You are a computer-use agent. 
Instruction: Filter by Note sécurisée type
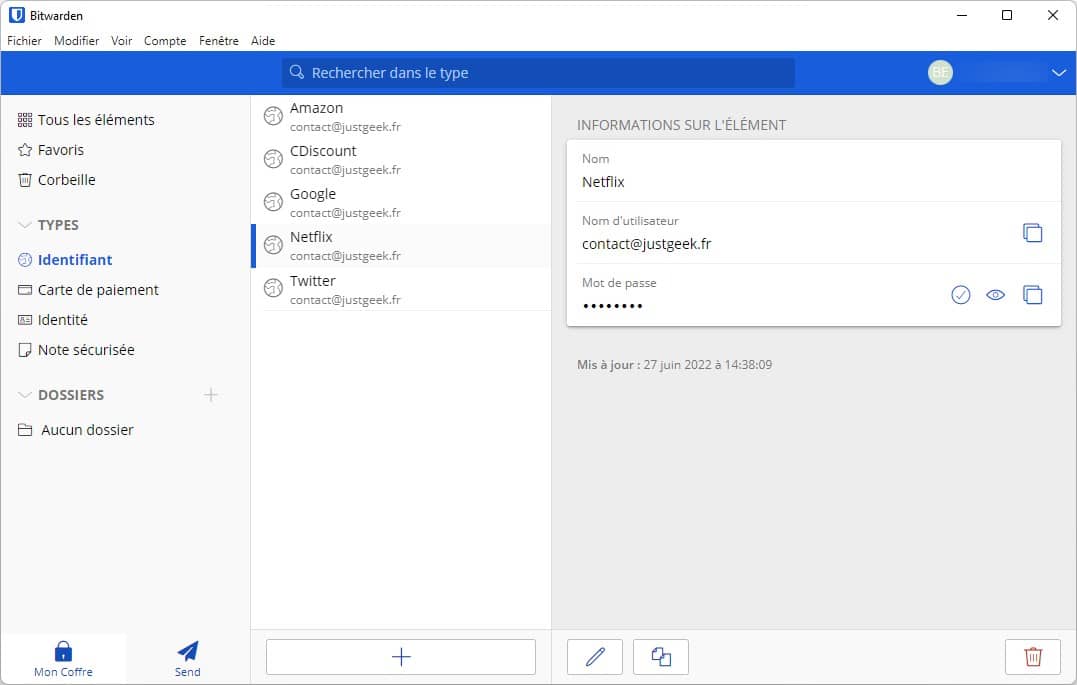[76, 350]
